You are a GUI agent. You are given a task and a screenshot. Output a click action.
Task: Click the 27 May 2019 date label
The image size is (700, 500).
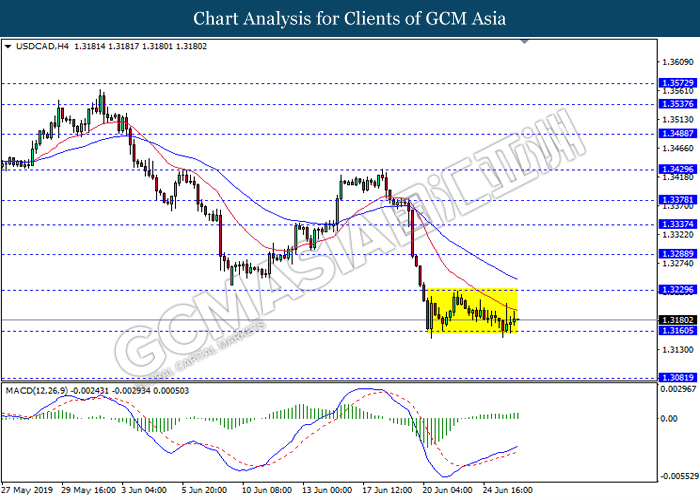(27, 490)
